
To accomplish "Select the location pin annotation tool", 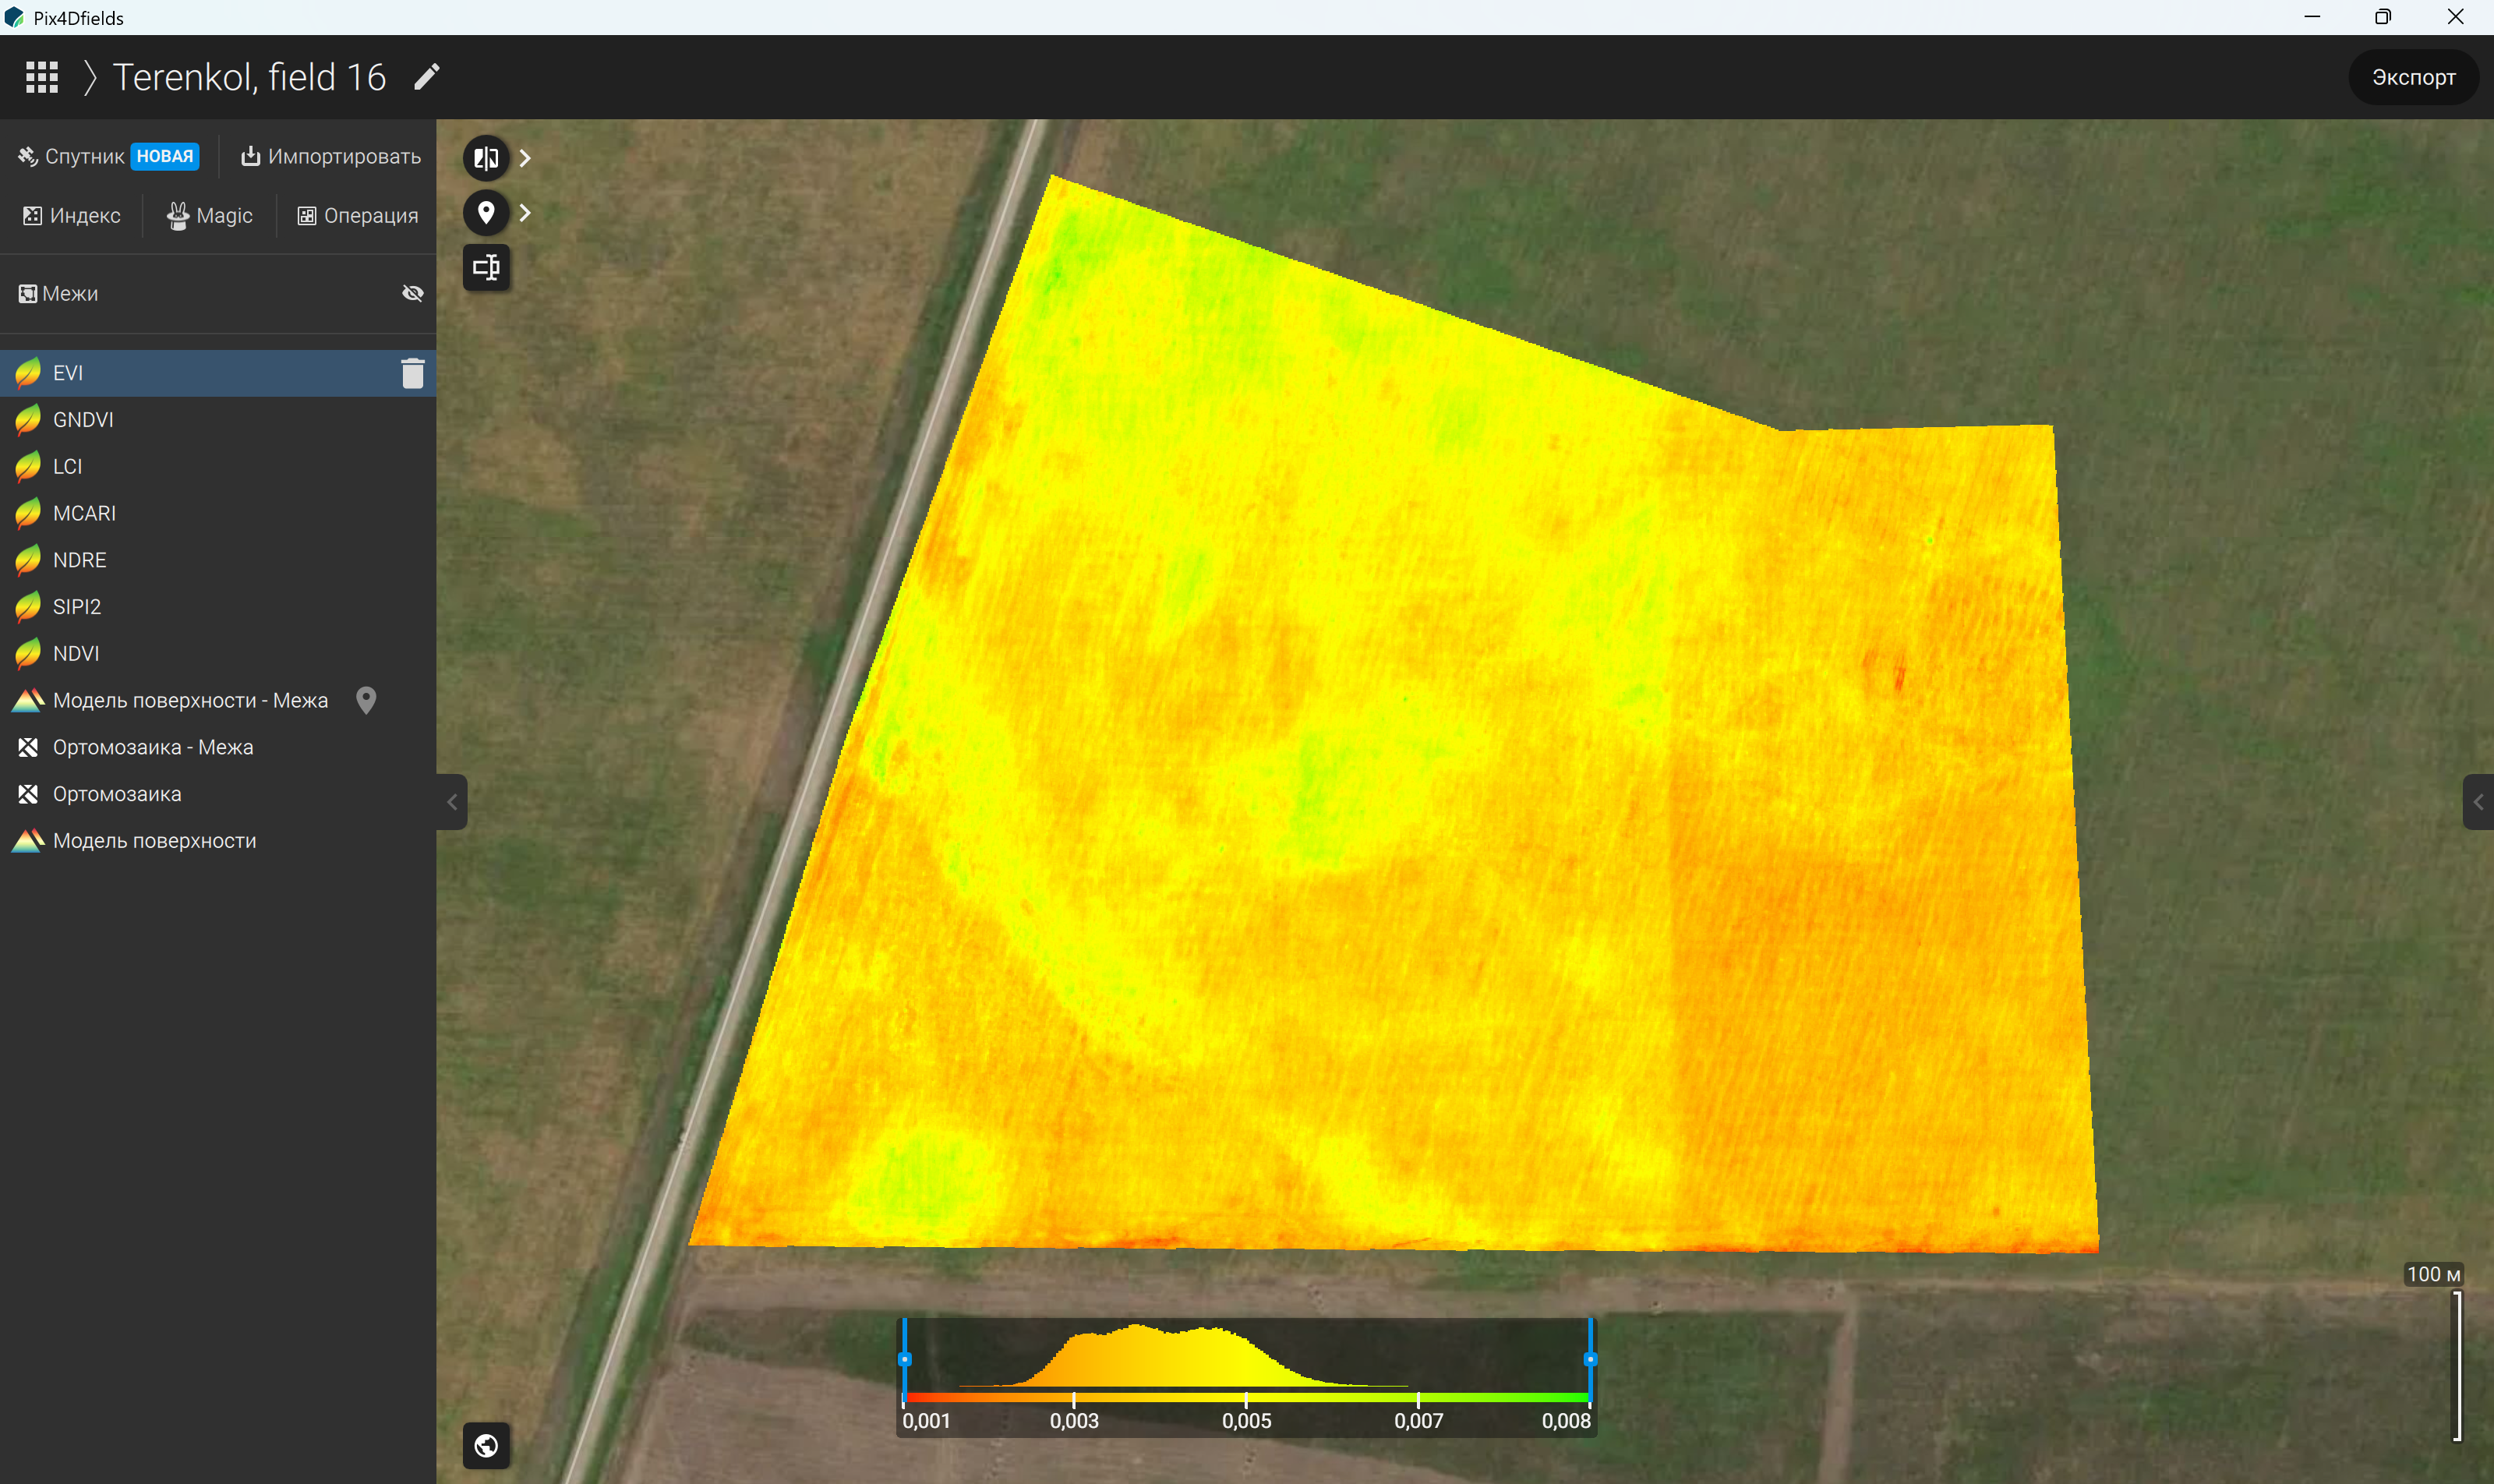I will 486,213.
